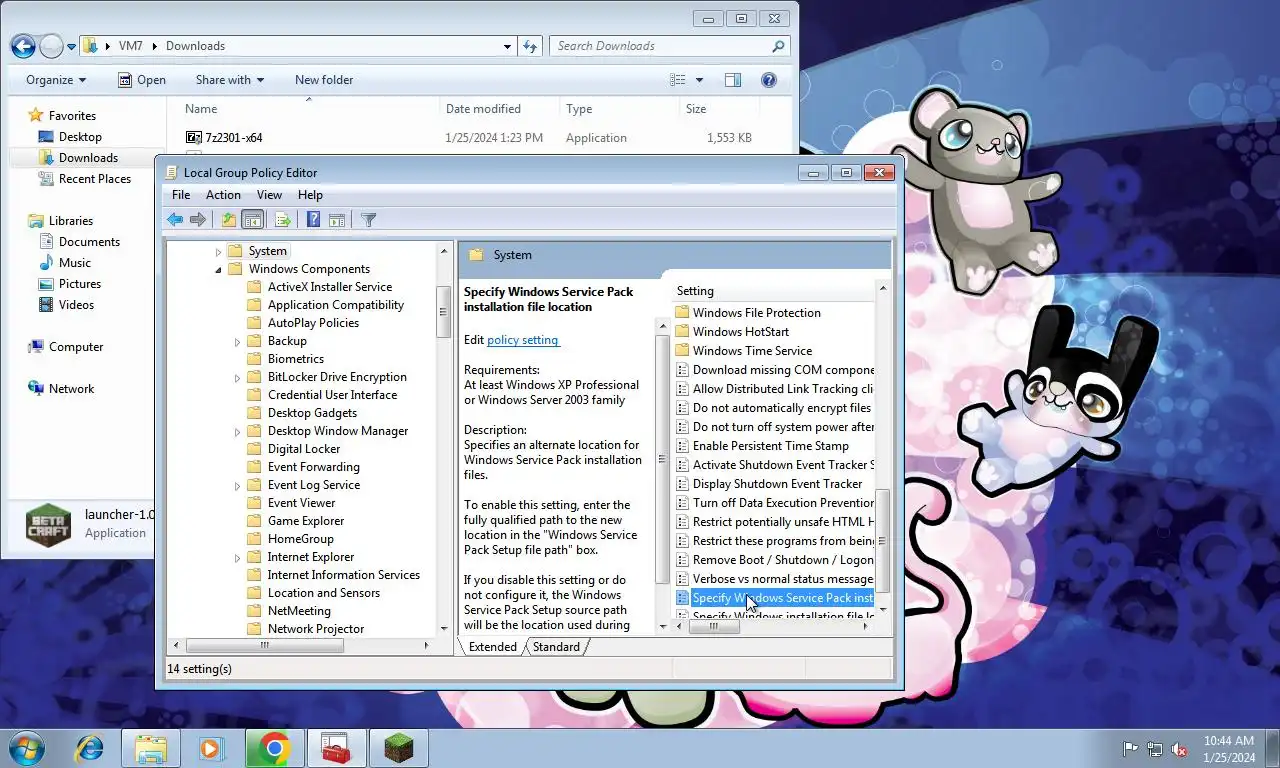The height and width of the screenshot is (768, 1280).
Task: Open the view options dropdown arrow
Action: (x=699, y=80)
